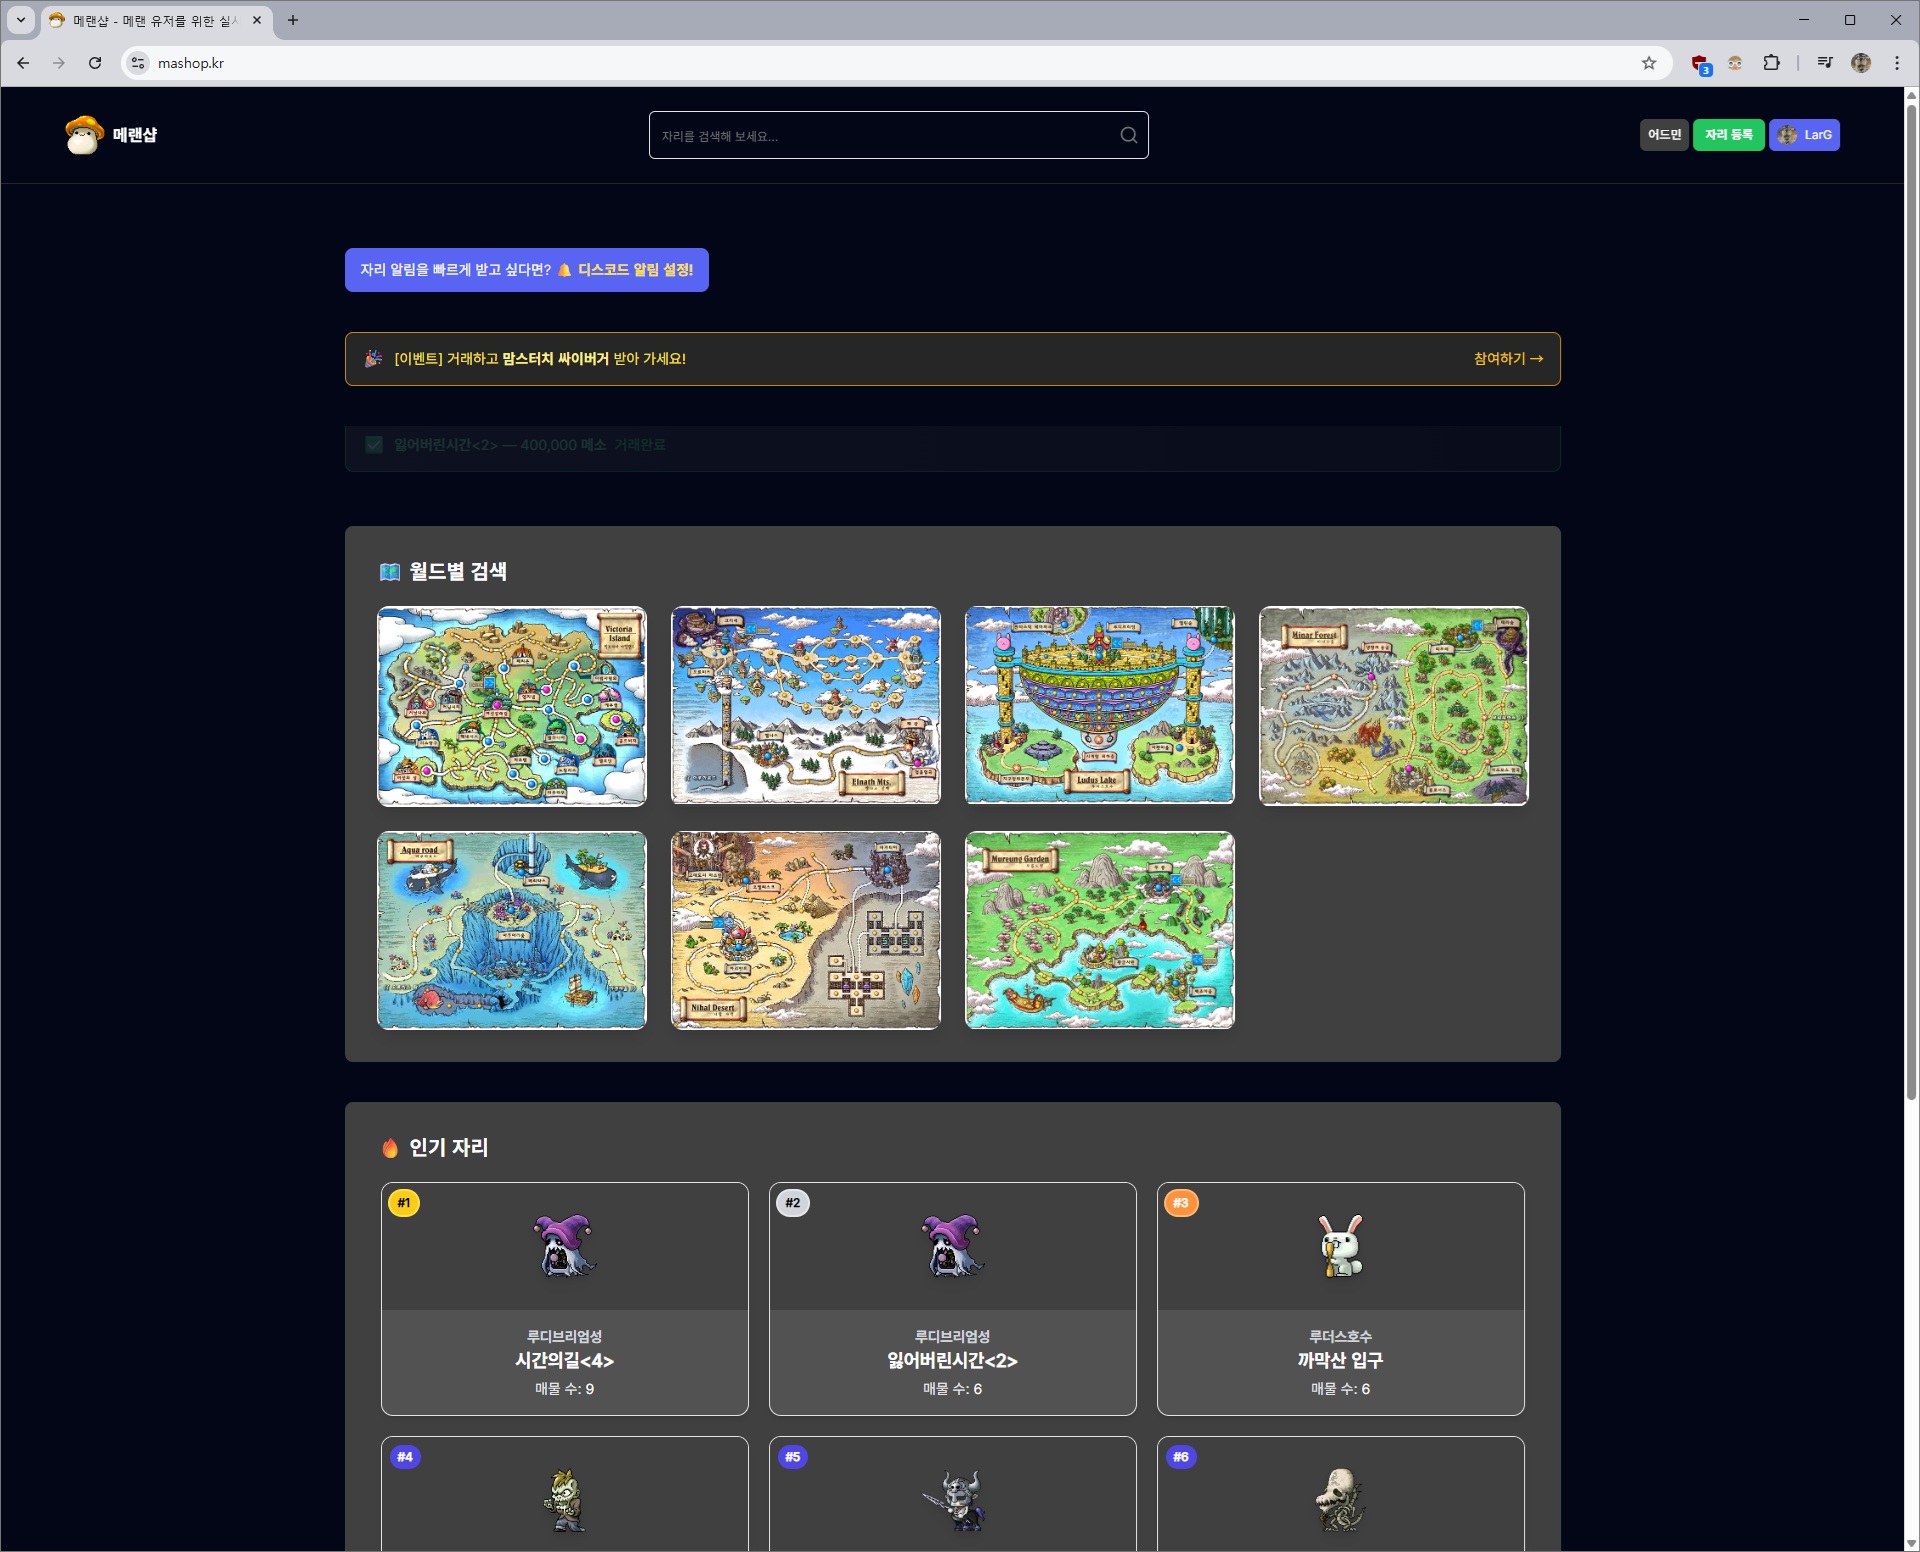Open the LarG user profile menu
Viewport: 1920px width, 1552px height.
(1804, 135)
